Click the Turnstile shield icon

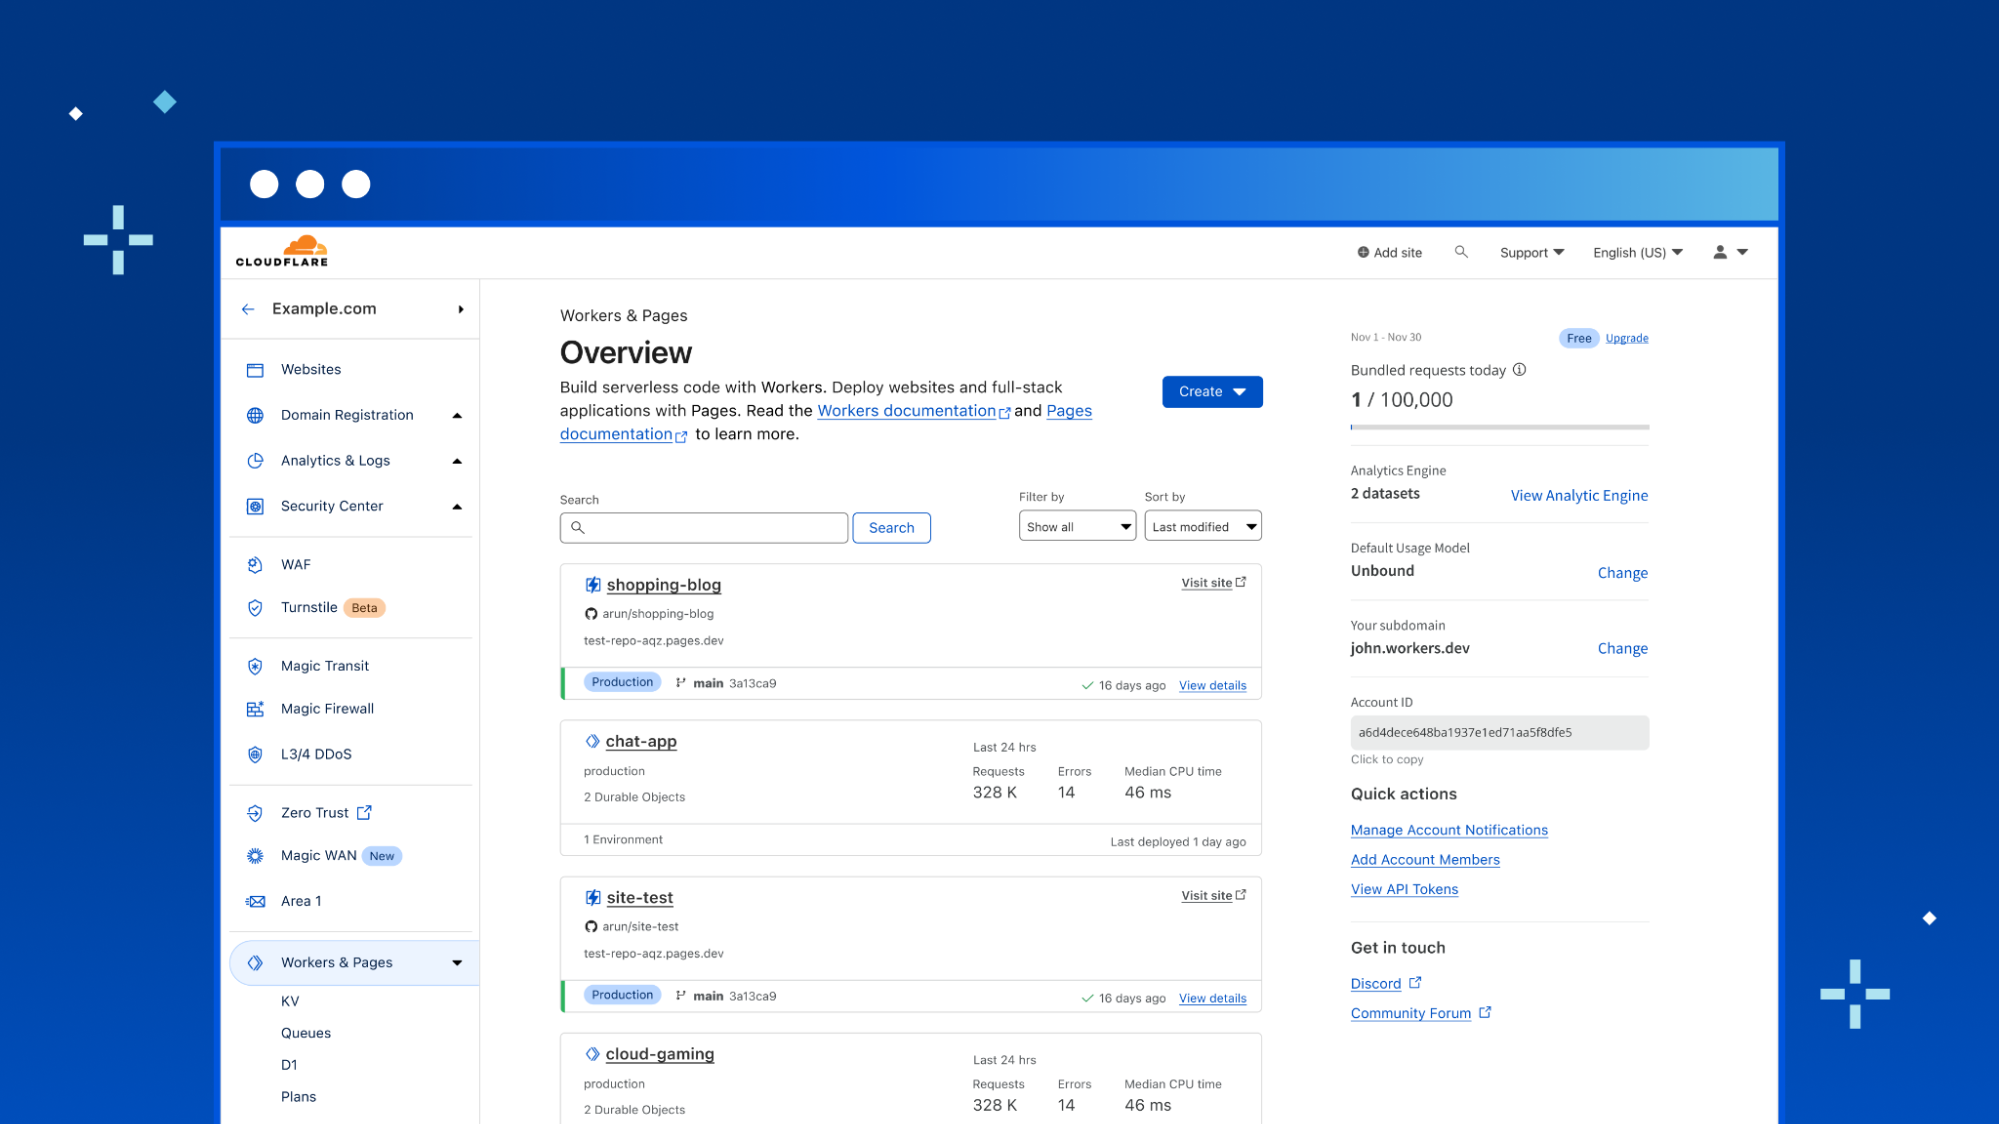[x=255, y=608]
